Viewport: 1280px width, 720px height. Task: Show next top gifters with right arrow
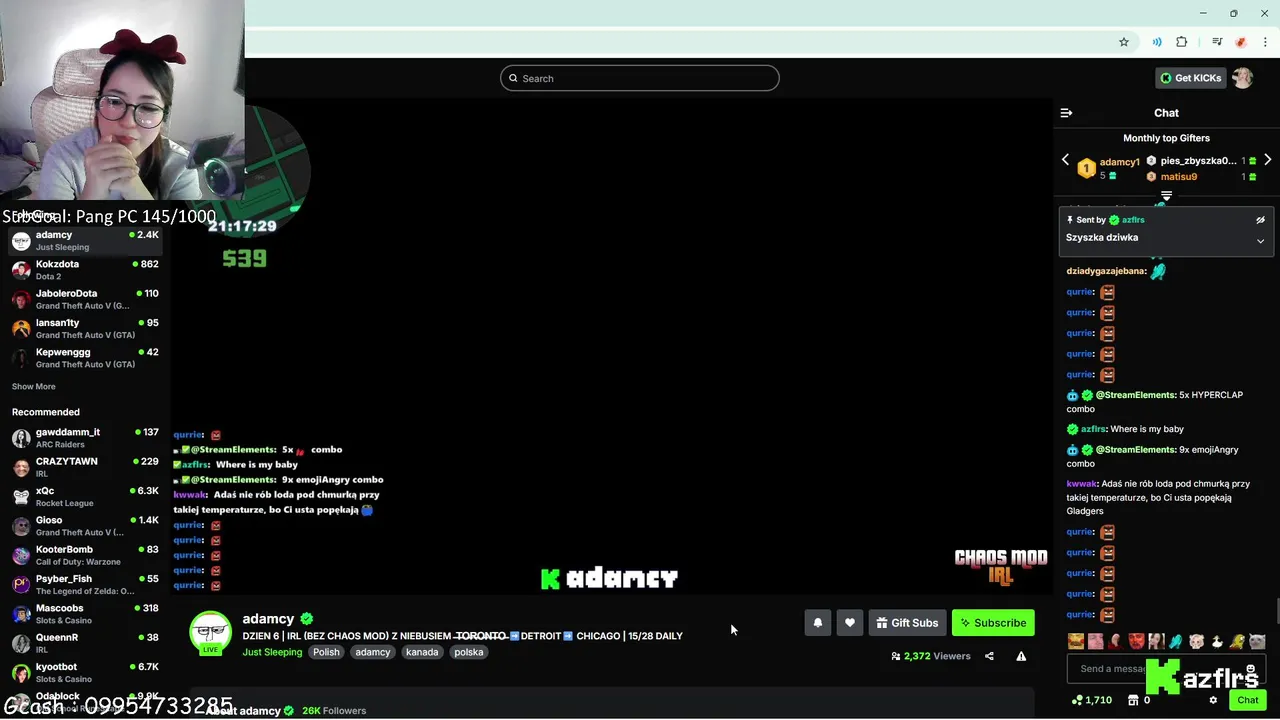pyautogui.click(x=1267, y=160)
